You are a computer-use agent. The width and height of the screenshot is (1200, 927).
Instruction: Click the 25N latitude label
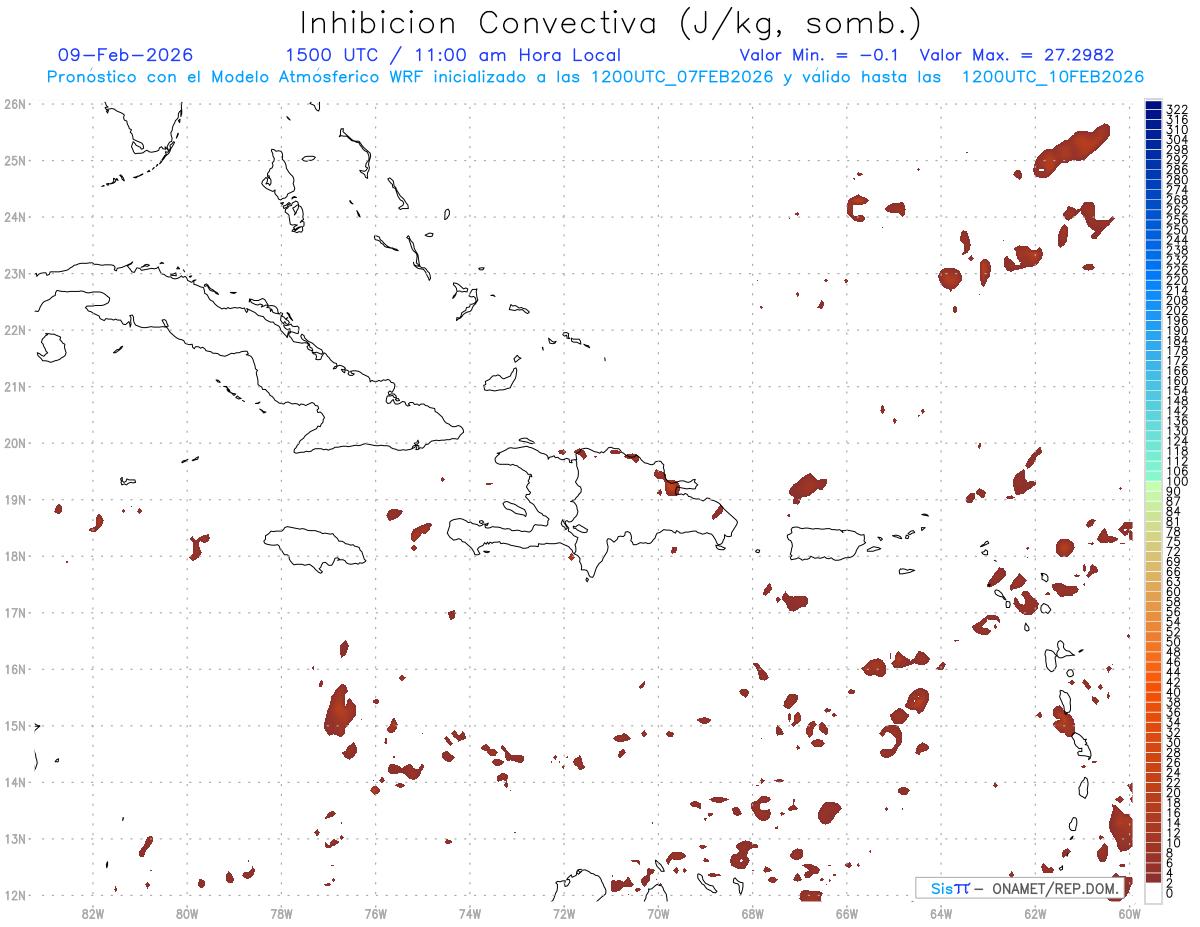pyautogui.click(x=14, y=160)
